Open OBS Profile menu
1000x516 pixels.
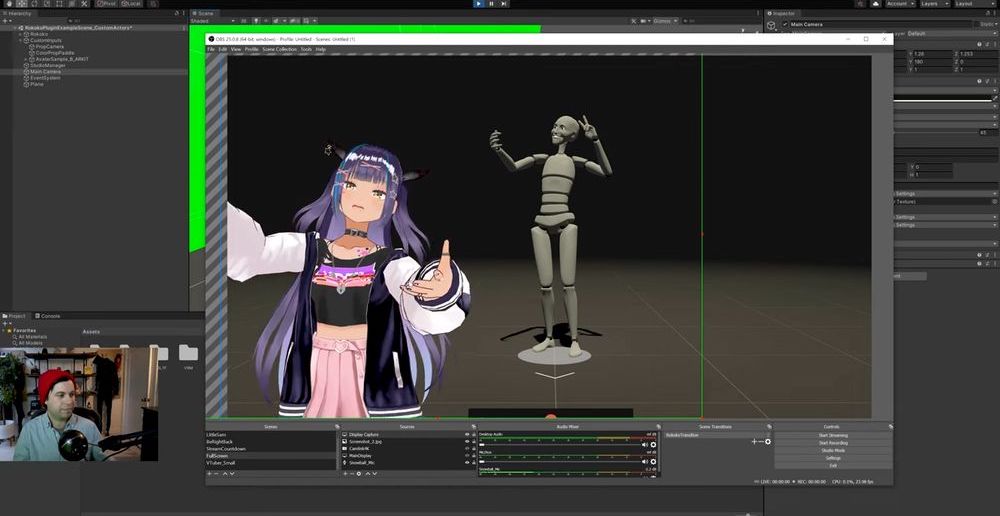point(252,49)
